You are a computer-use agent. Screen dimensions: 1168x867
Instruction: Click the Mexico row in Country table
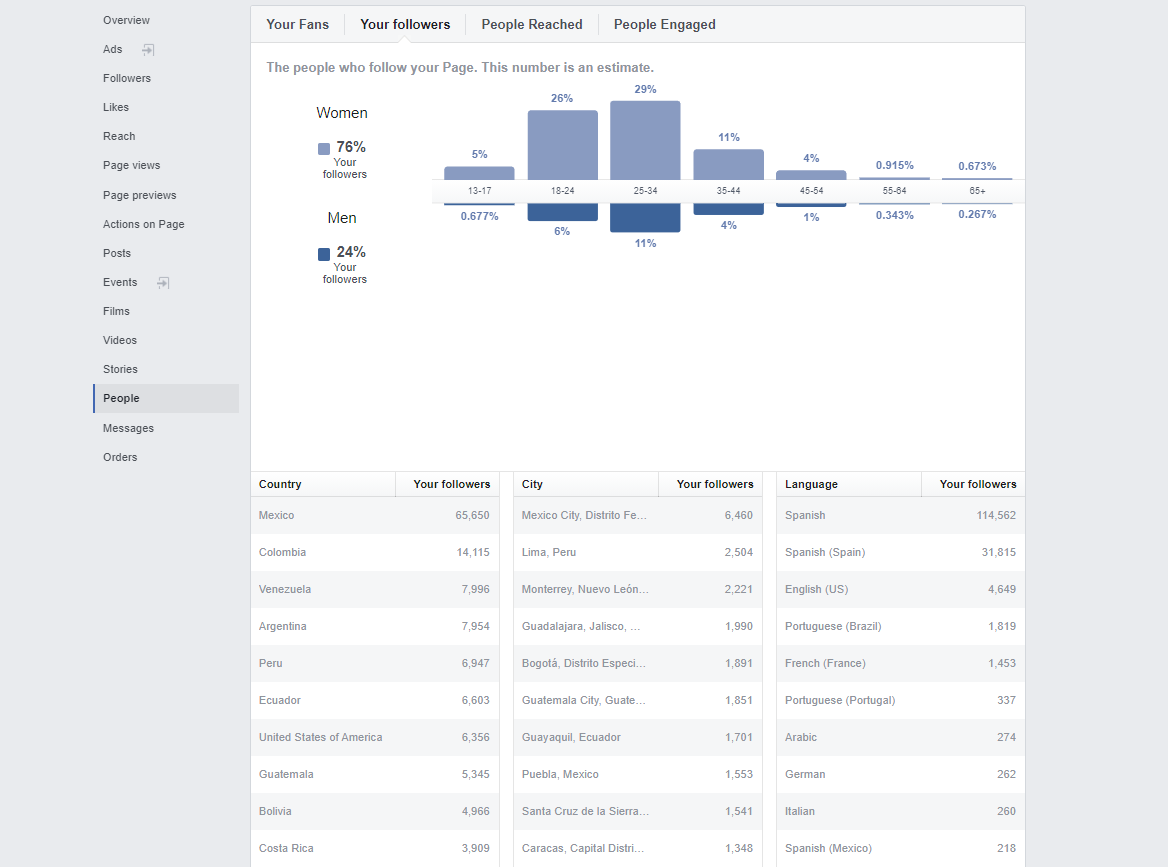(375, 515)
